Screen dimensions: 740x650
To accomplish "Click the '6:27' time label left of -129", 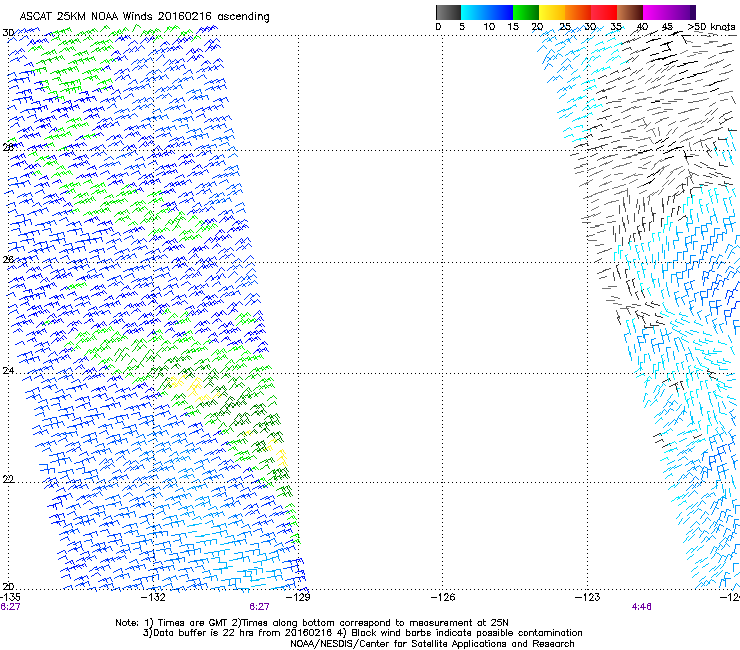I will 259,607.
